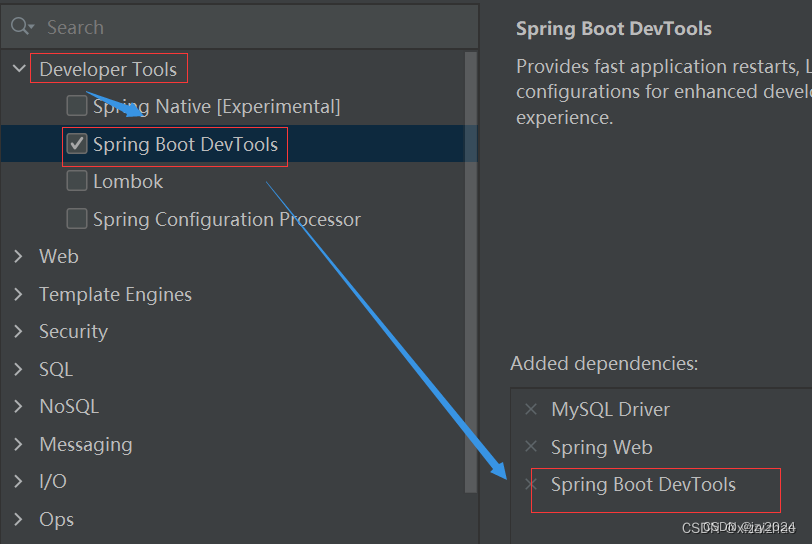The height and width of the screenshot is (544, 812).
Task: Expand the Messaging category chevron
Action: click(18, 444)
